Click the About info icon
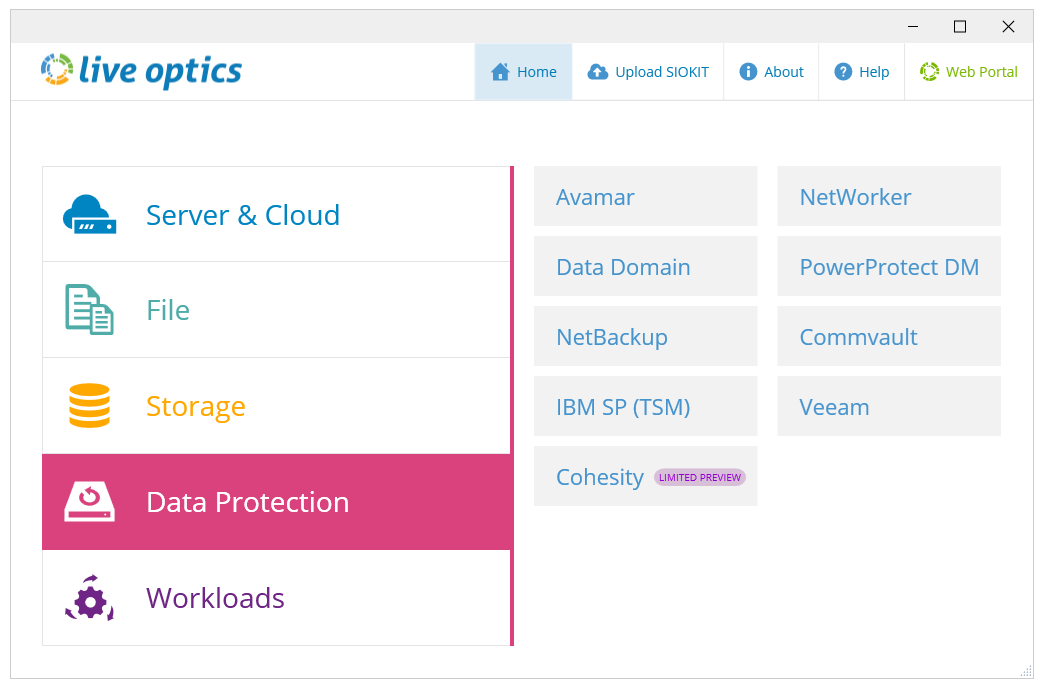 pos(748,71)
